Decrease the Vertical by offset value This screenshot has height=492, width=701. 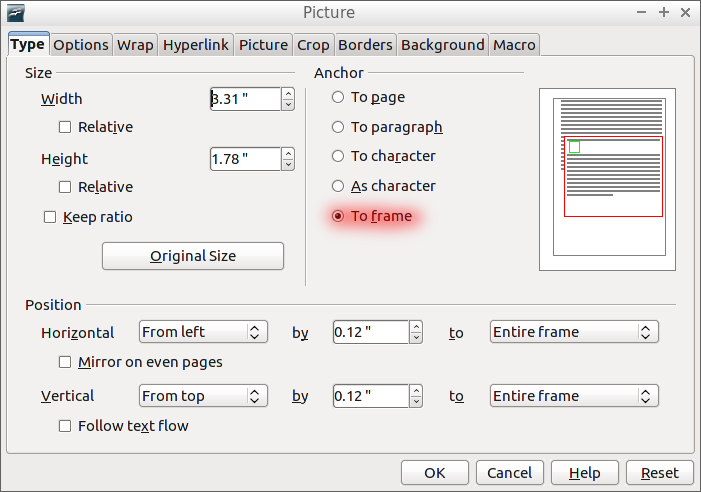(416, 401)
